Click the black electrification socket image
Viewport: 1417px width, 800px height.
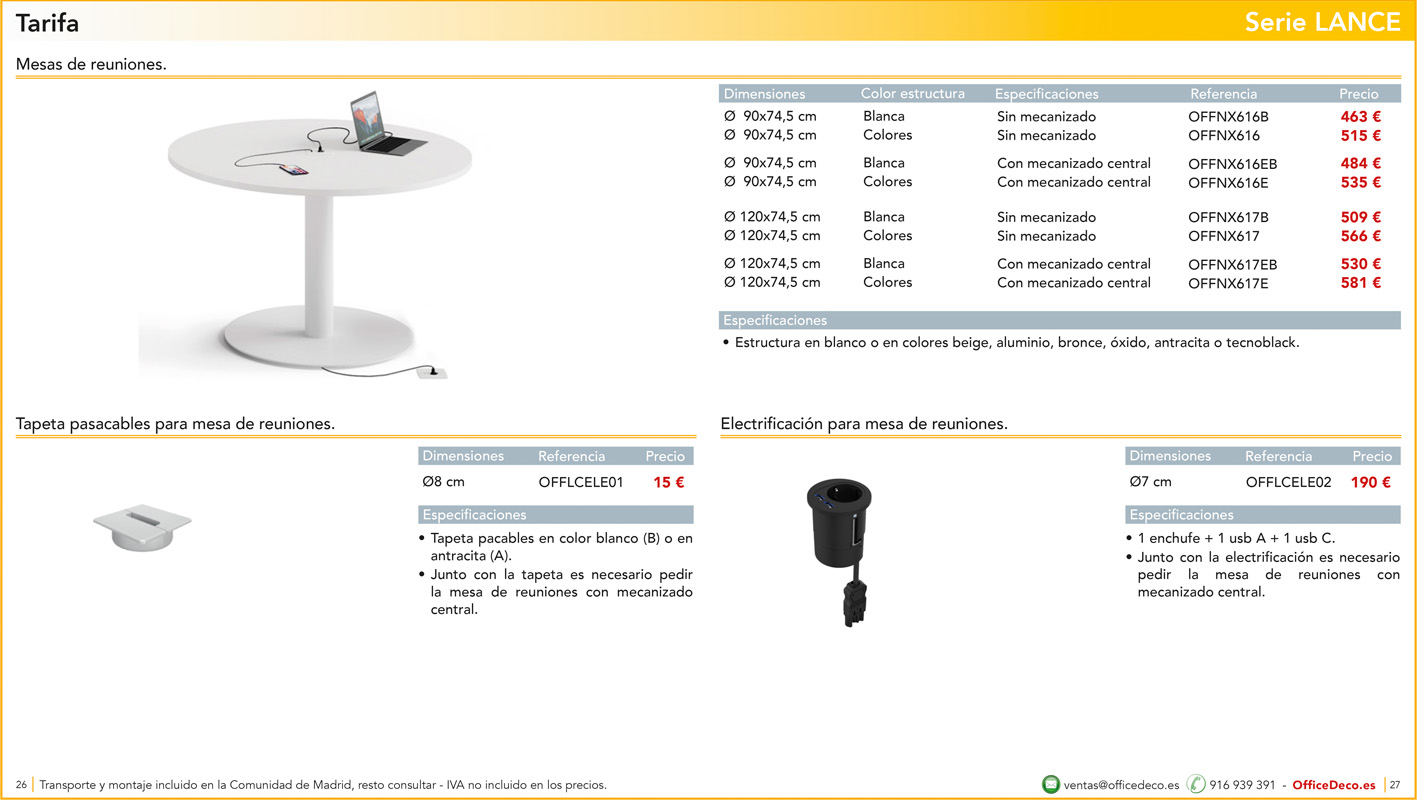[839, 551]
